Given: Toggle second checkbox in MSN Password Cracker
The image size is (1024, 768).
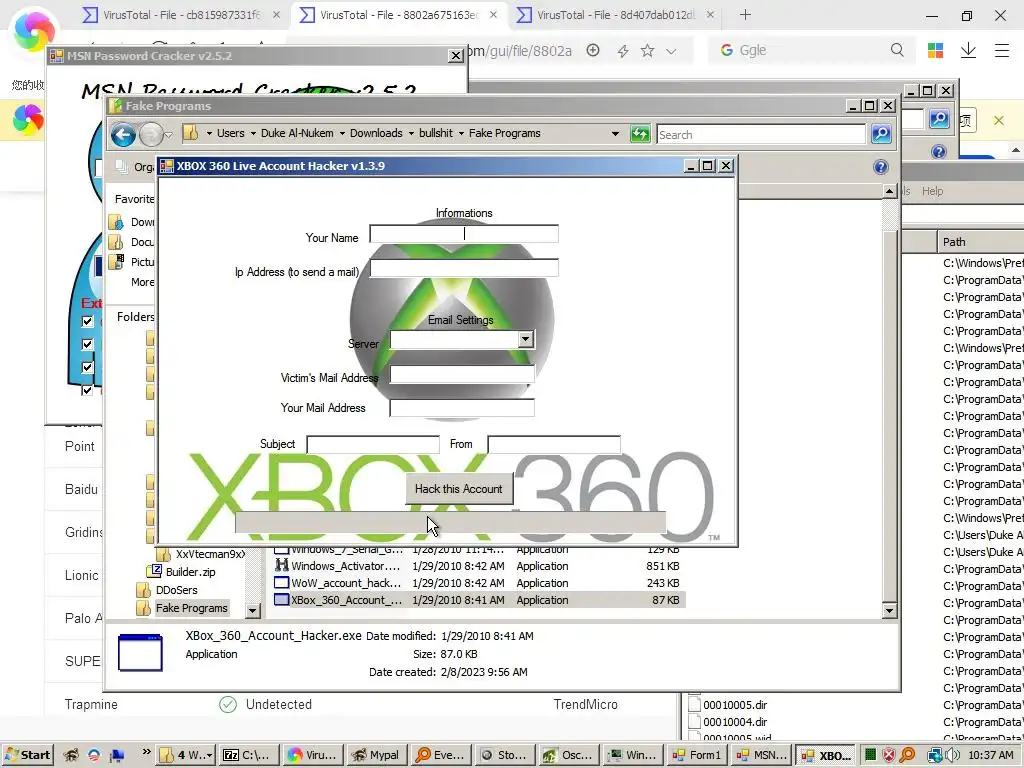Looking at the screenshot, I should pyautogui.click(x=87, y=344).
